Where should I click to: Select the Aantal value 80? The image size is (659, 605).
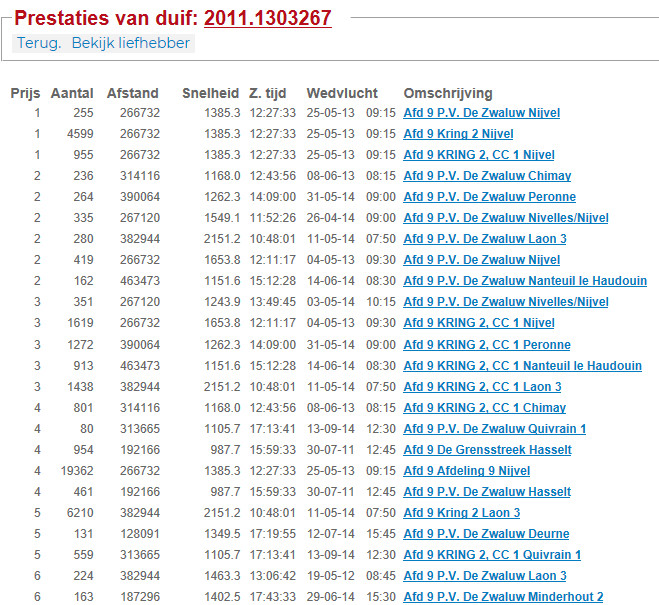point(87,429)
